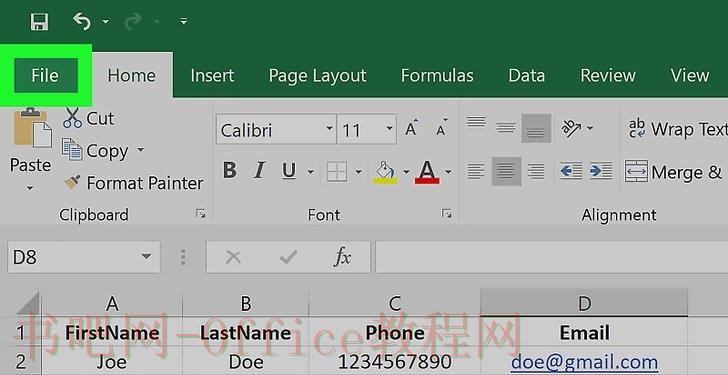
Task: Open the doe@gmail.com email link
Action: pyautogui.click(x=584, y=362)
